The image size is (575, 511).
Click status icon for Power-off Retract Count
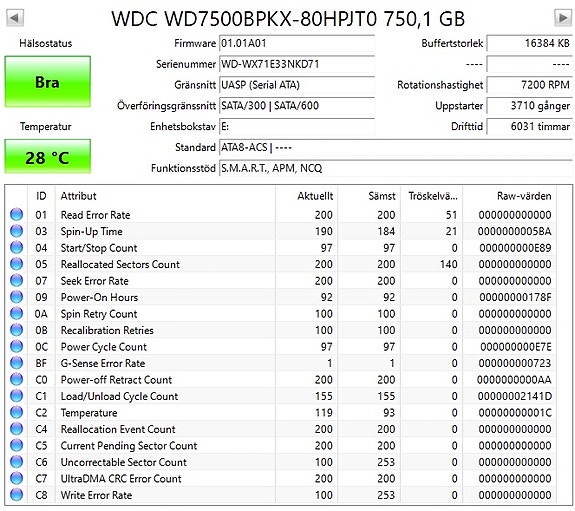click(17, 379)
